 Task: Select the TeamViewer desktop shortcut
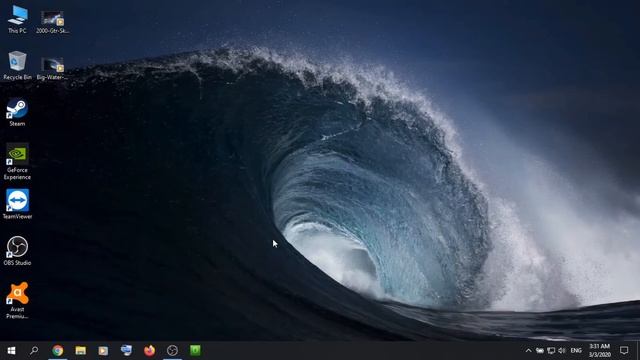point(17,204)
